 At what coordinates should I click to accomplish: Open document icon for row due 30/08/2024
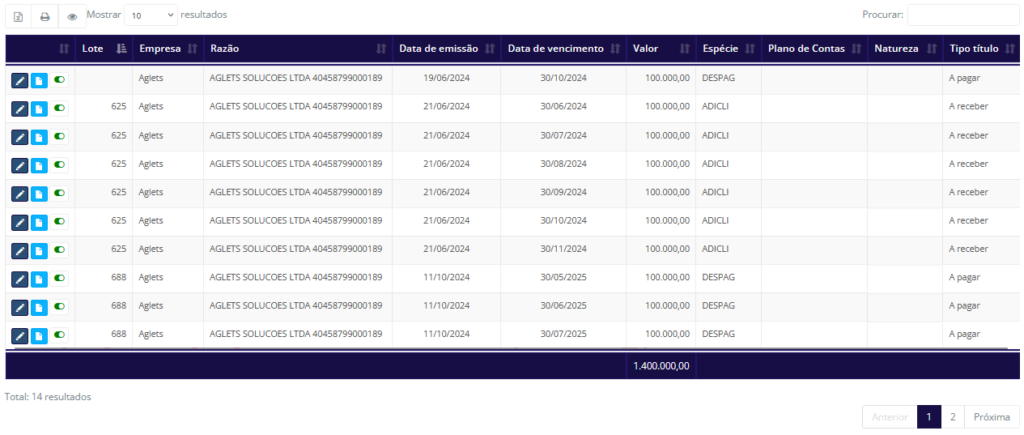click(39, 165)
